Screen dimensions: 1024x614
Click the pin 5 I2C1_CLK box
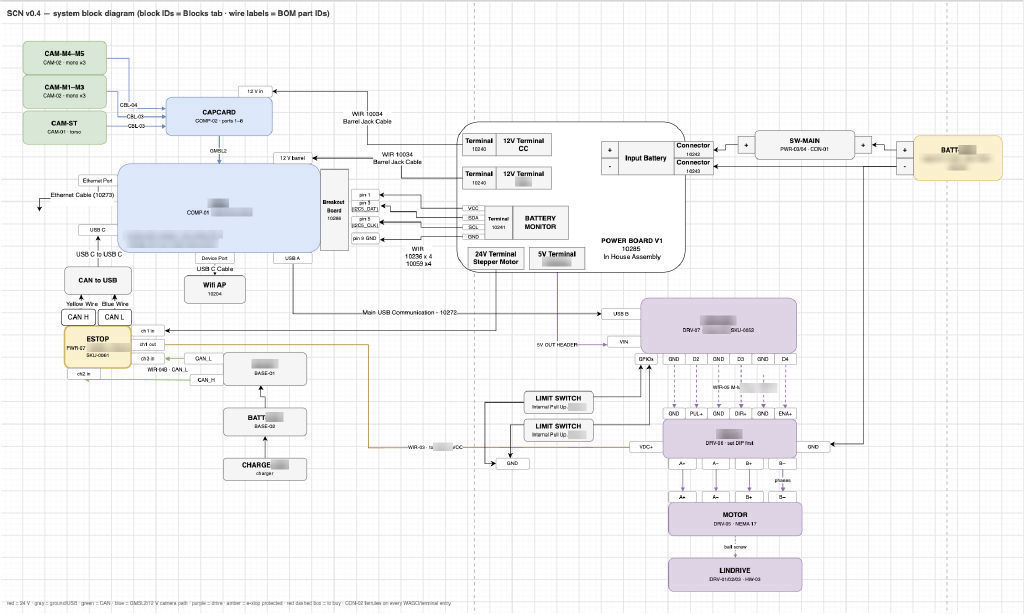tap(365, 222)
